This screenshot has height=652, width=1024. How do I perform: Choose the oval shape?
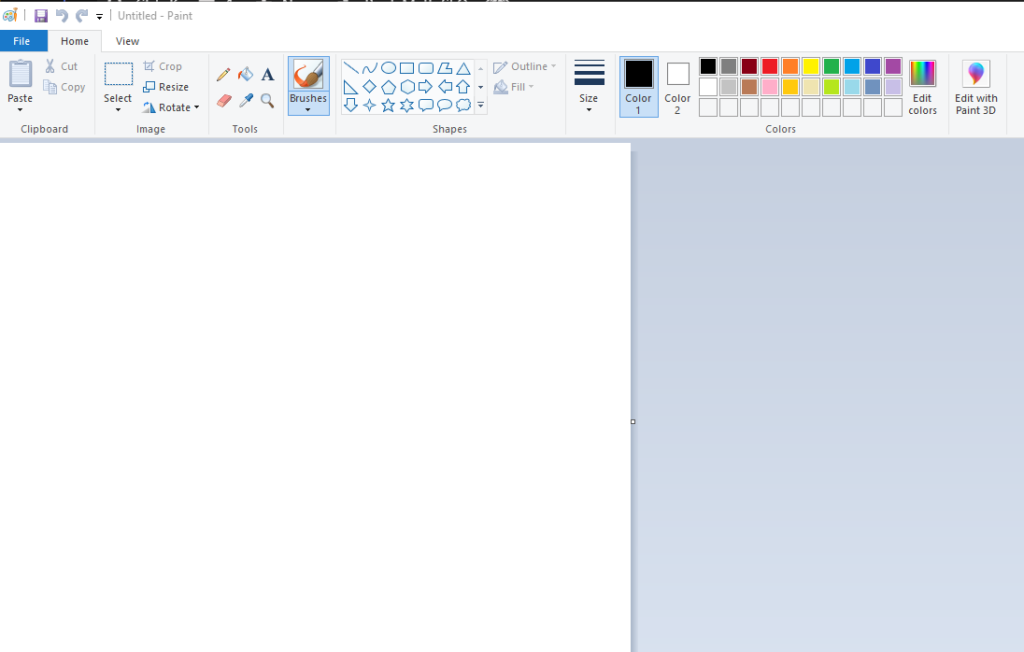coord(388,68)
